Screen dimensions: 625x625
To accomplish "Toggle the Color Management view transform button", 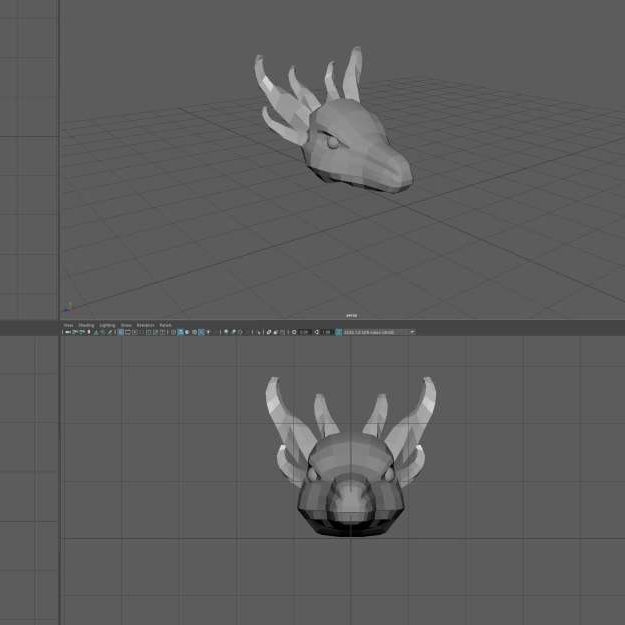I will click(x=338, y=332).
